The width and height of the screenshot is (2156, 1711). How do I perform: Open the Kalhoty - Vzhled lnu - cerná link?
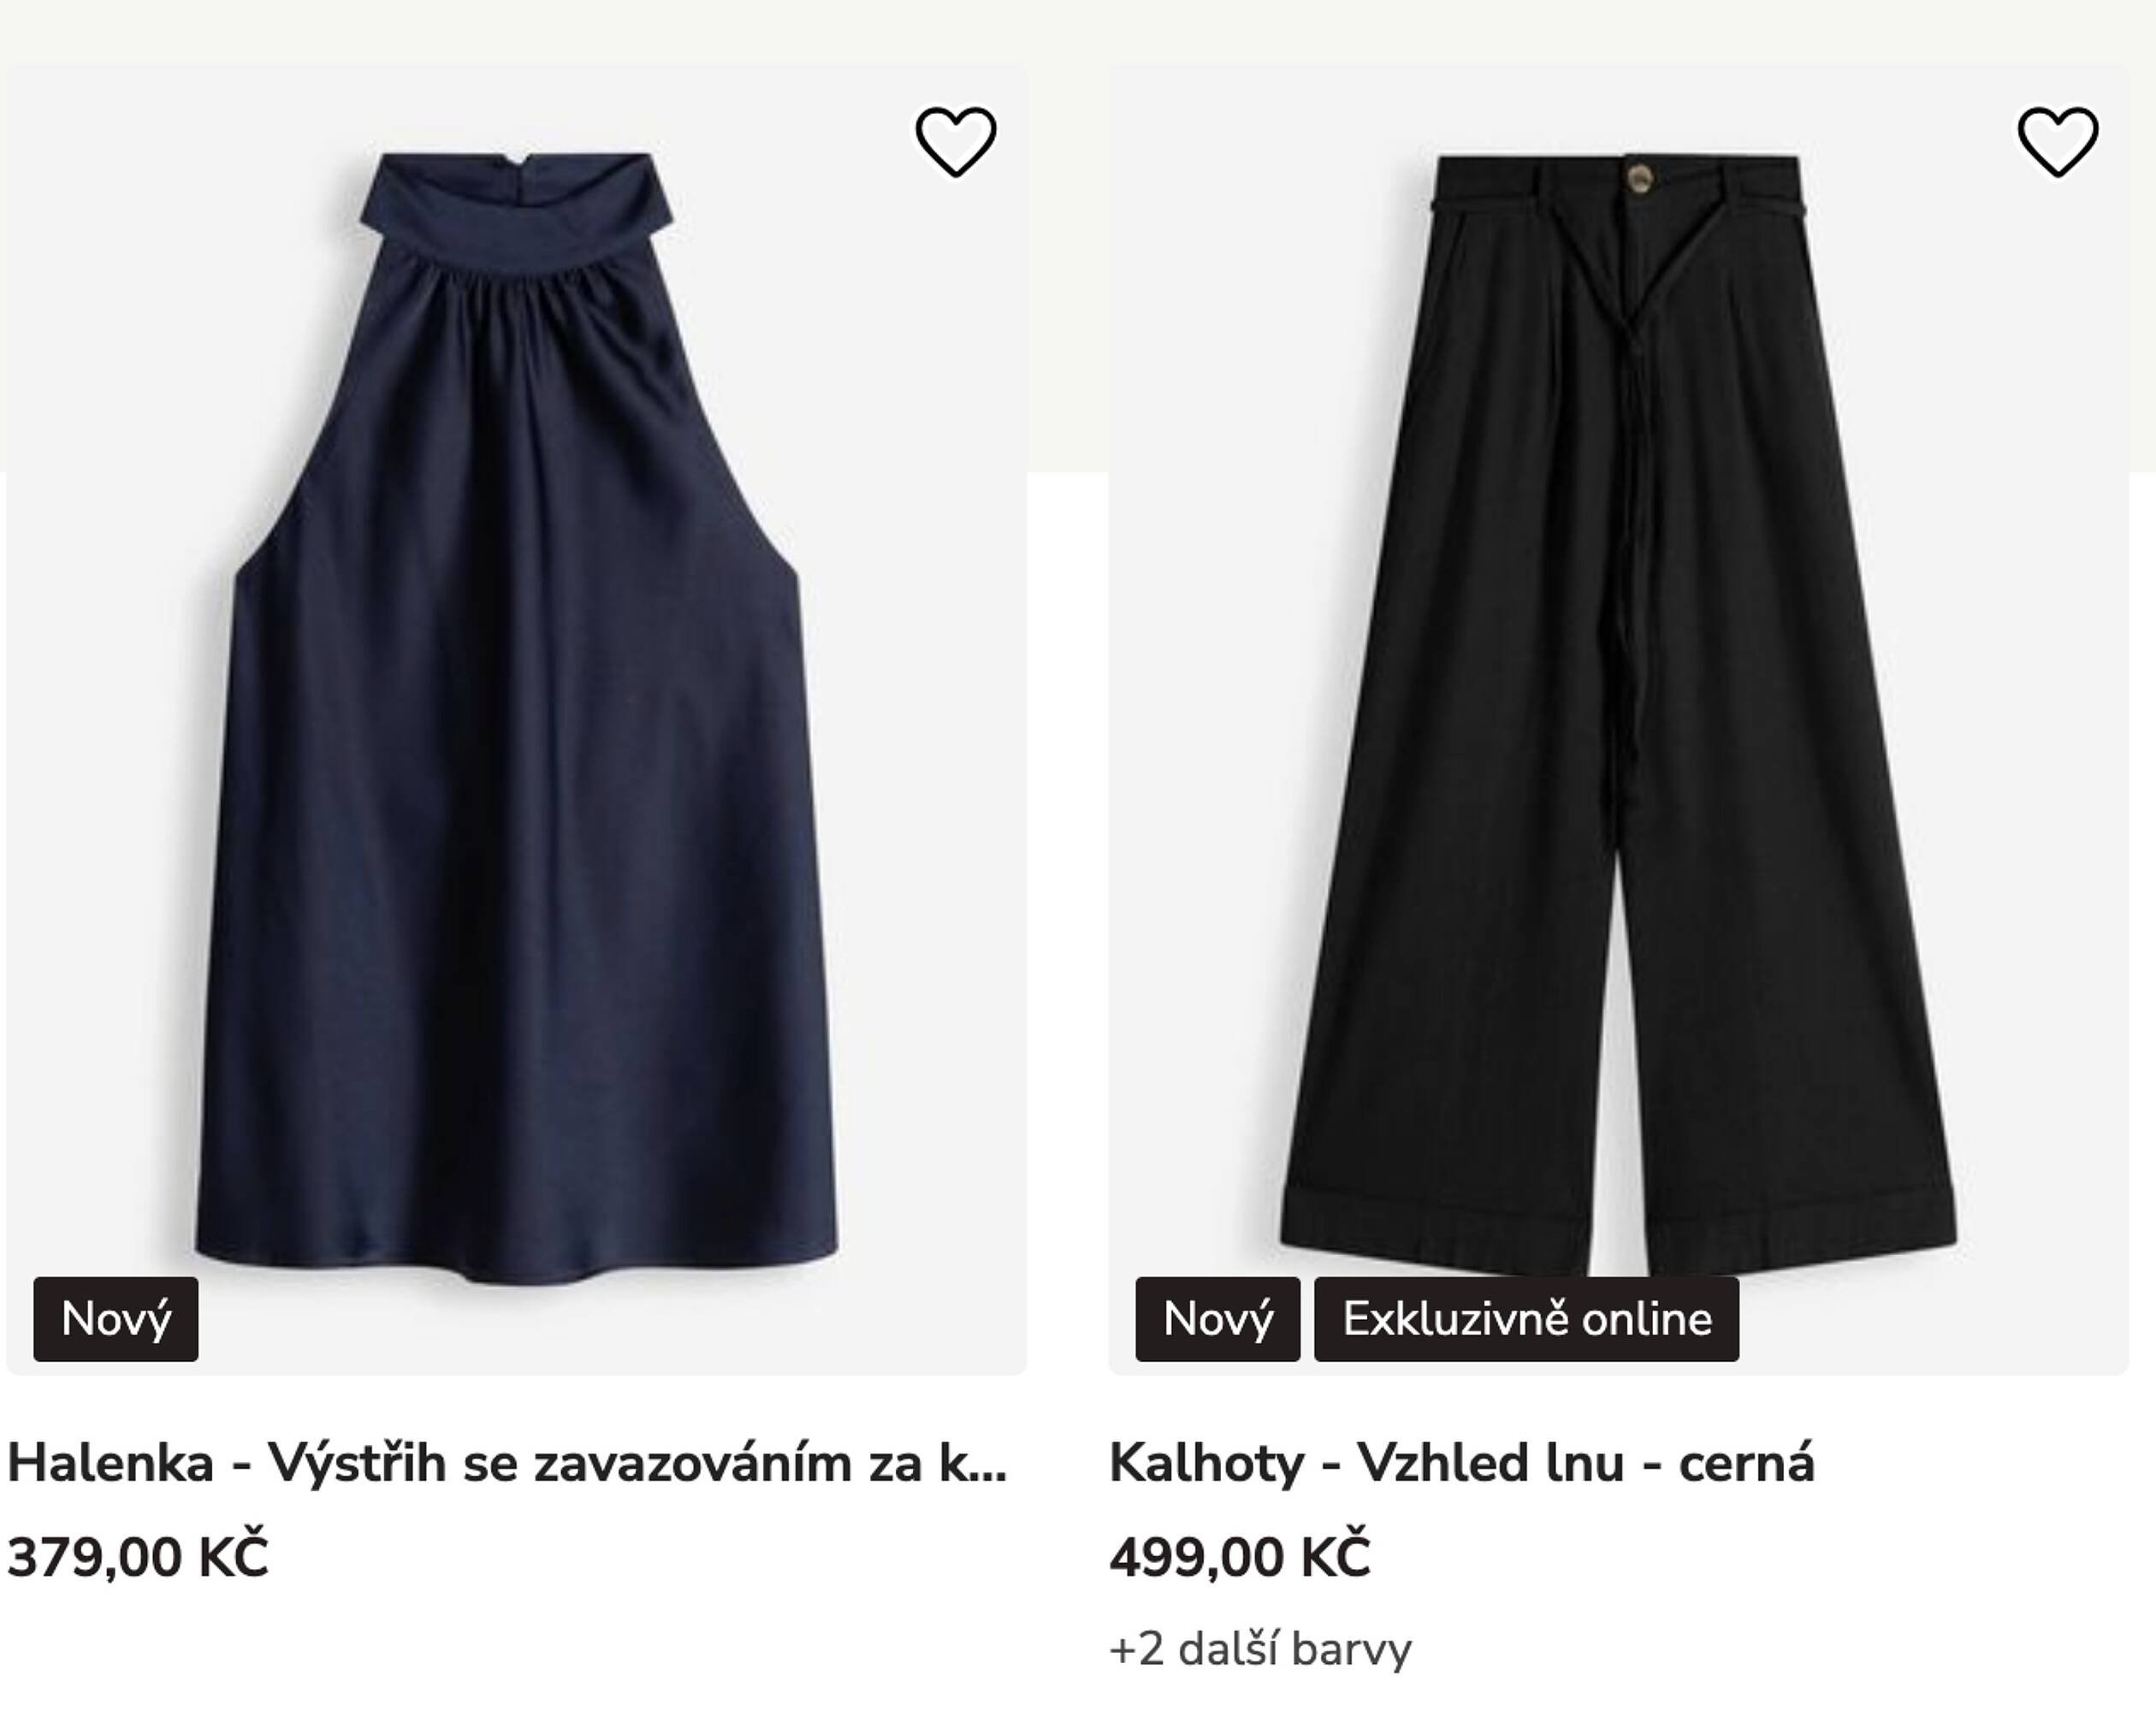(x=1461, y=1464)
